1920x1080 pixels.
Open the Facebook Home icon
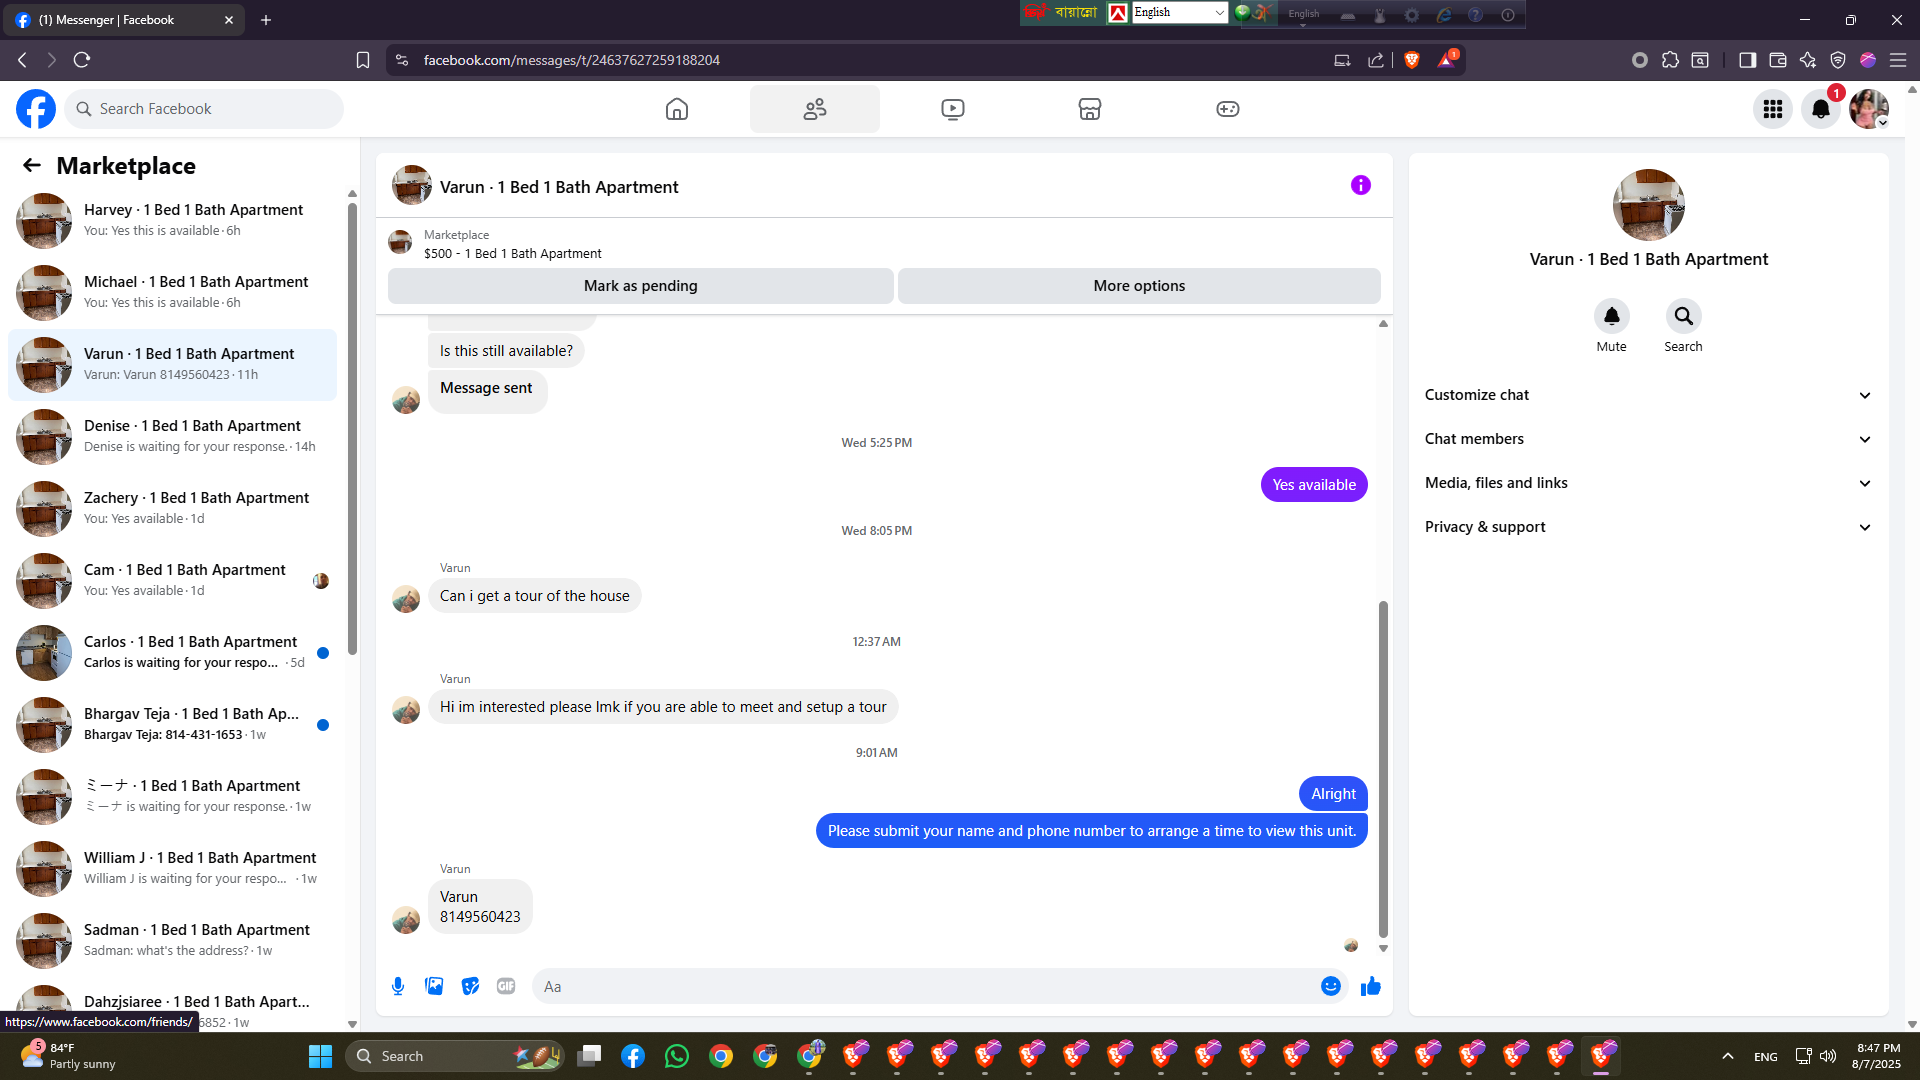tap(677, 109)
